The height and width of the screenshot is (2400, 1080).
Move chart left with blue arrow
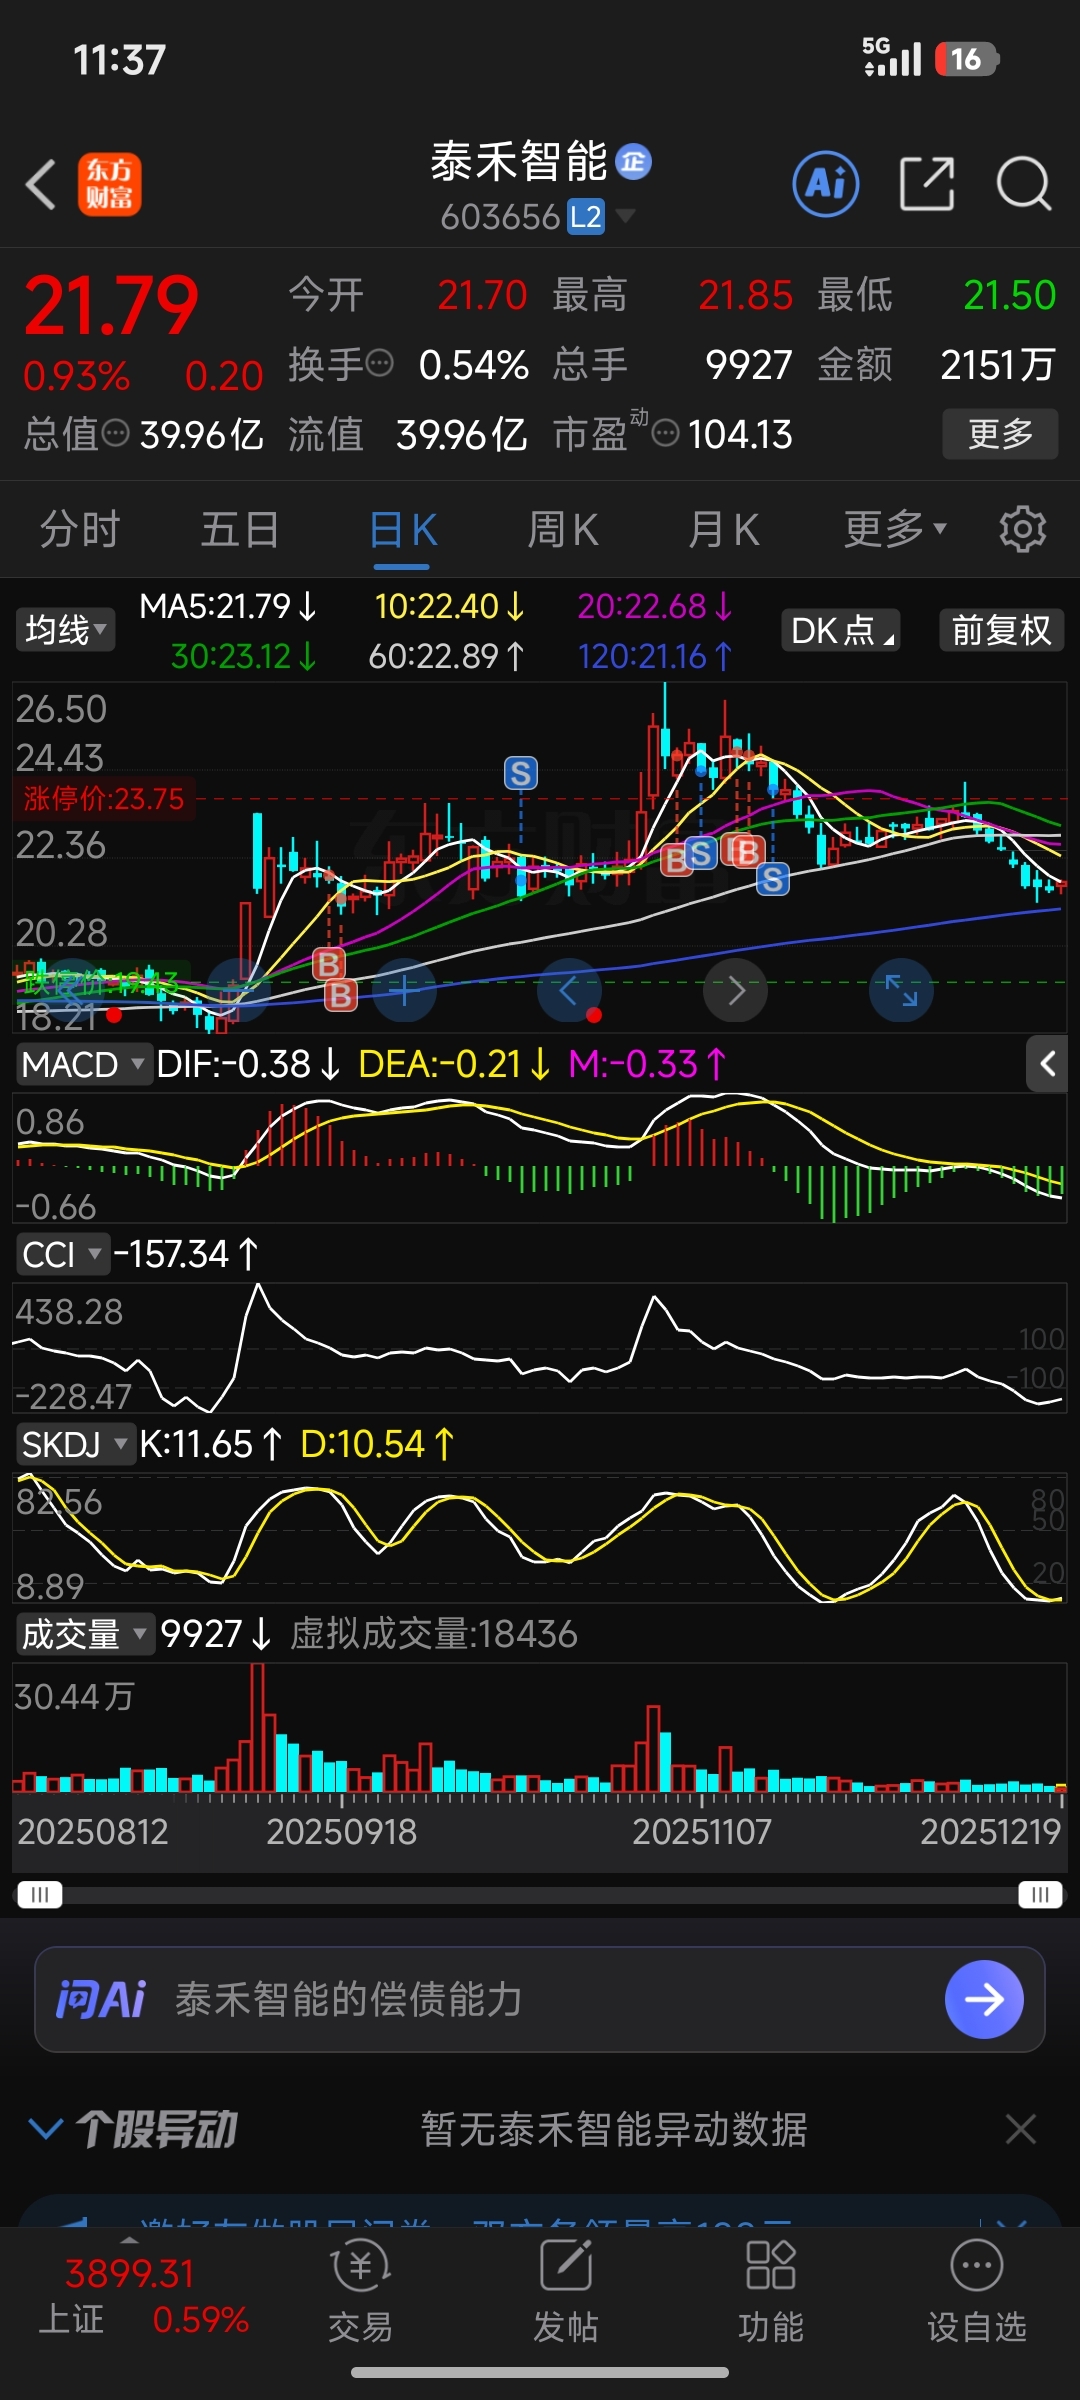(x=569, y=991)
